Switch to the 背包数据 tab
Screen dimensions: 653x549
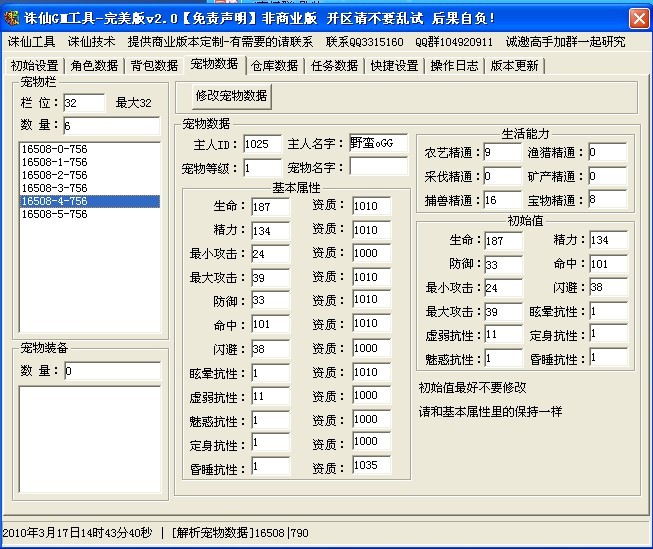point(154,65)
